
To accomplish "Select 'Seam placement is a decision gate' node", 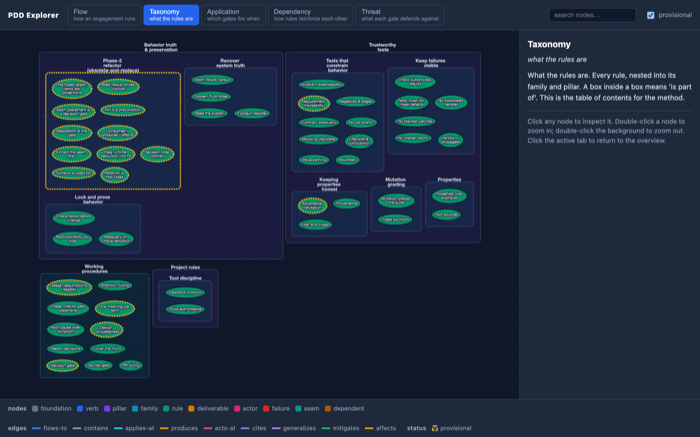I will 74,112.
